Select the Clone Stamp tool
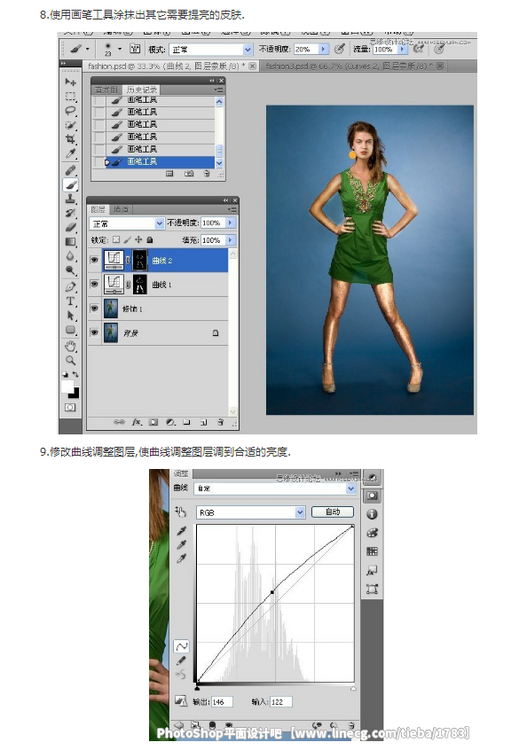The width and height of the screenshot is (519, 750). [70, 199]
